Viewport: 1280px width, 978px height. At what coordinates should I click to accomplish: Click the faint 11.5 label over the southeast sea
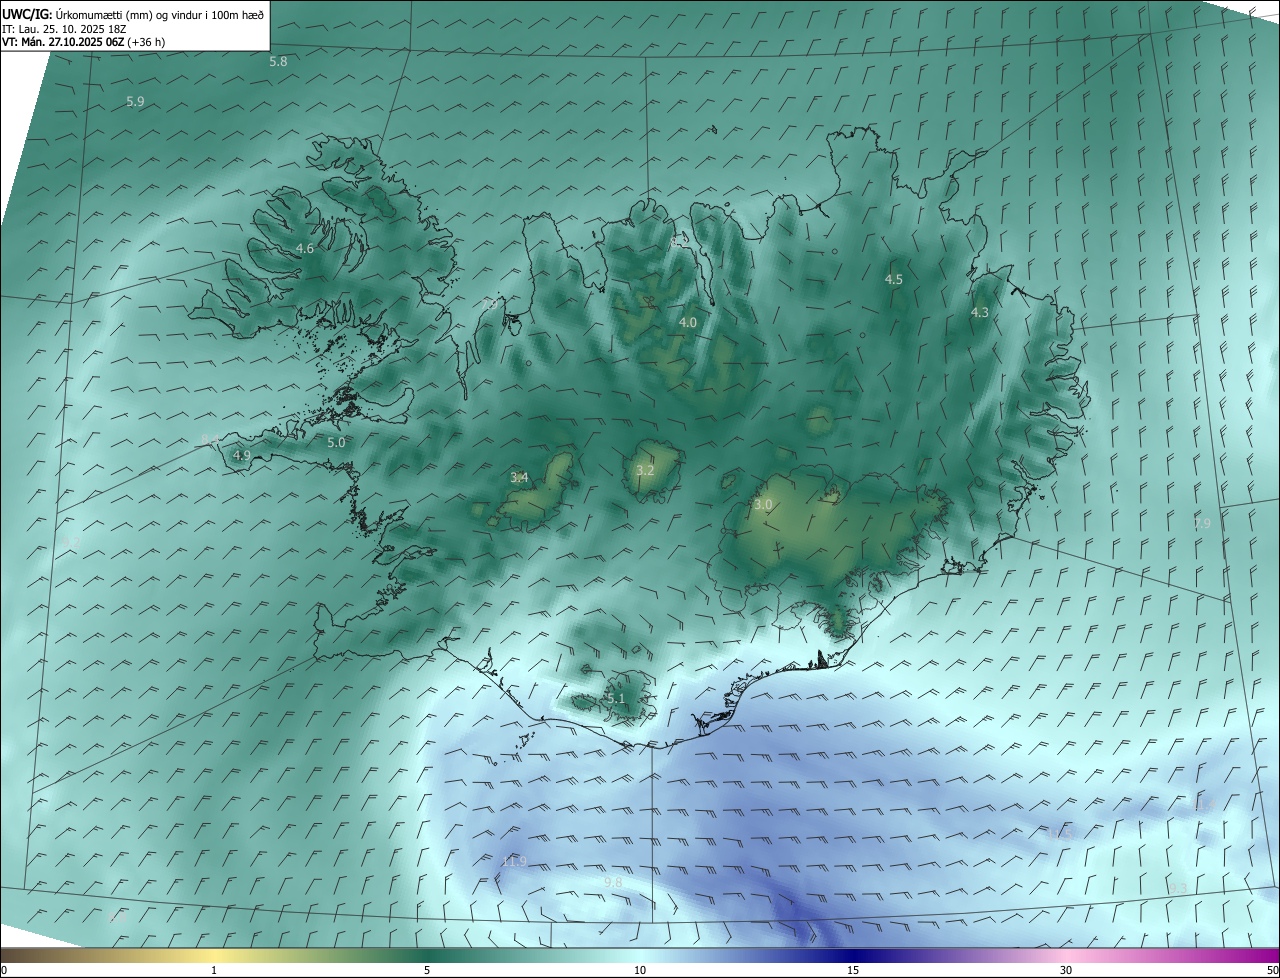(1059, 834)
